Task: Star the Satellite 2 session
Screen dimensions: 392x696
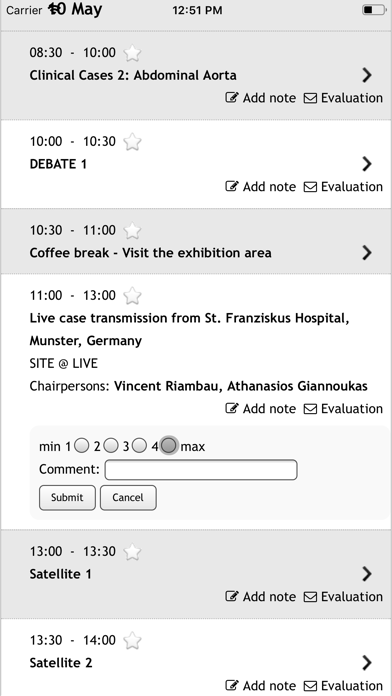Action: coord(132,641)
